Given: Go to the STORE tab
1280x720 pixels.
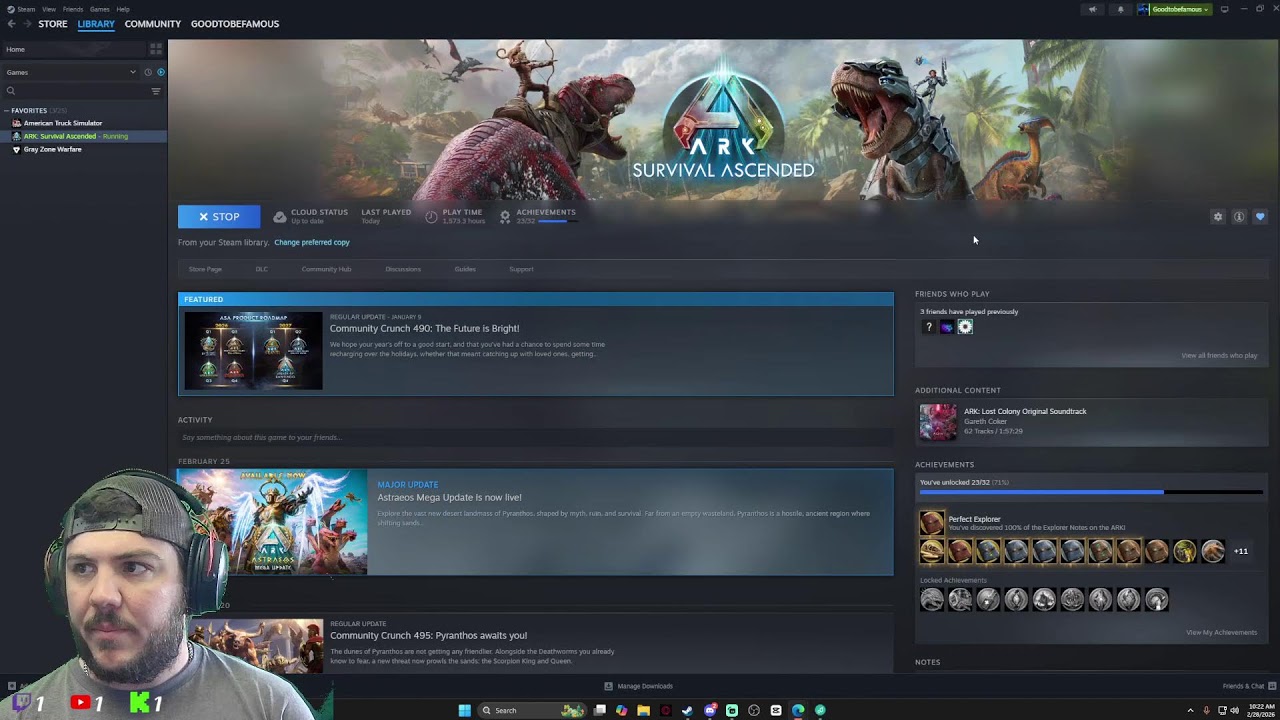Looking at the screenshot, I should 53,24.
